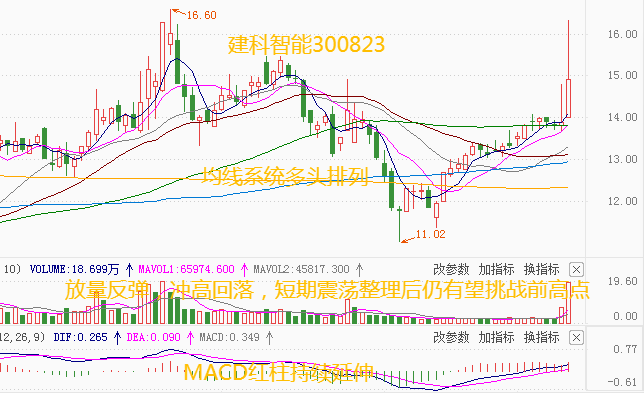
Task: Click 加指标 in the MACD panel
Action: (x=496, y=338)
